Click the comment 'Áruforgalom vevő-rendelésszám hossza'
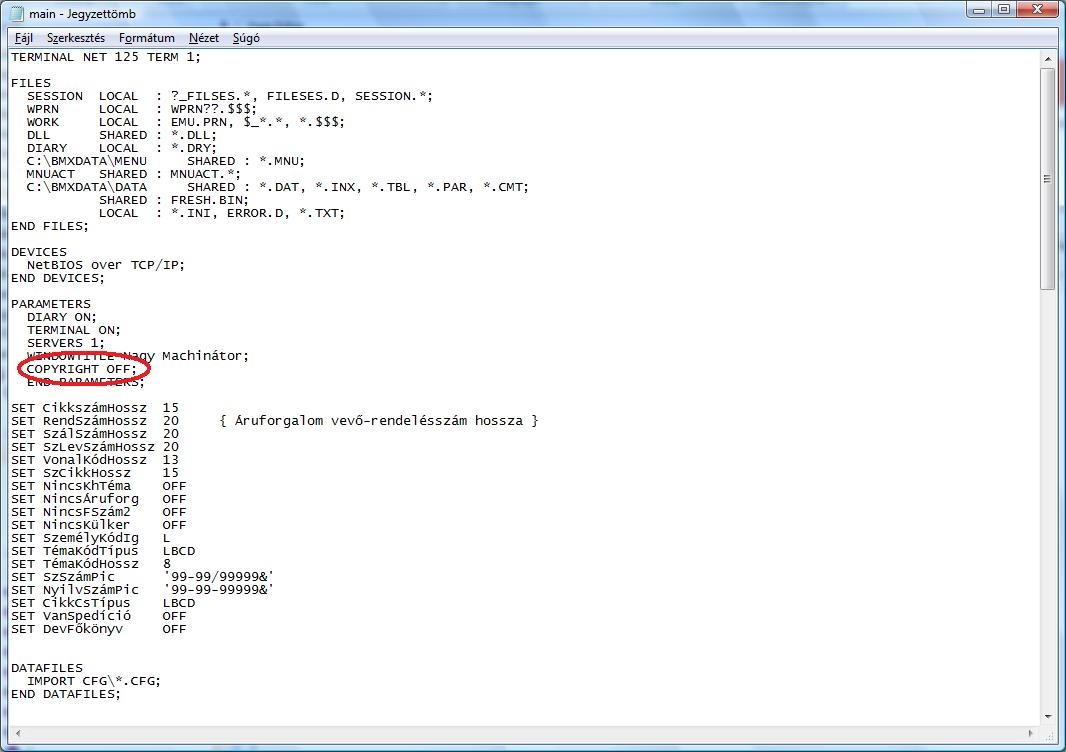The height and width of the screenshot is (752, 1066). [379, 421]
